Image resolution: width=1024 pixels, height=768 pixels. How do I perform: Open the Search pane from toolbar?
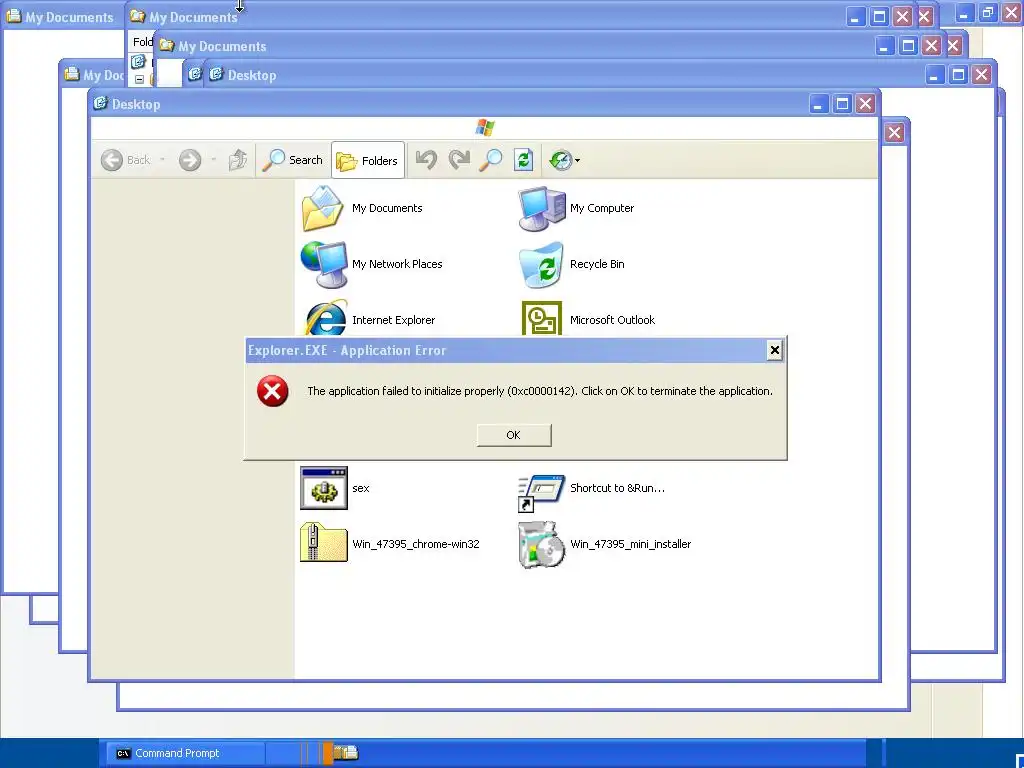tap(292, 160)
